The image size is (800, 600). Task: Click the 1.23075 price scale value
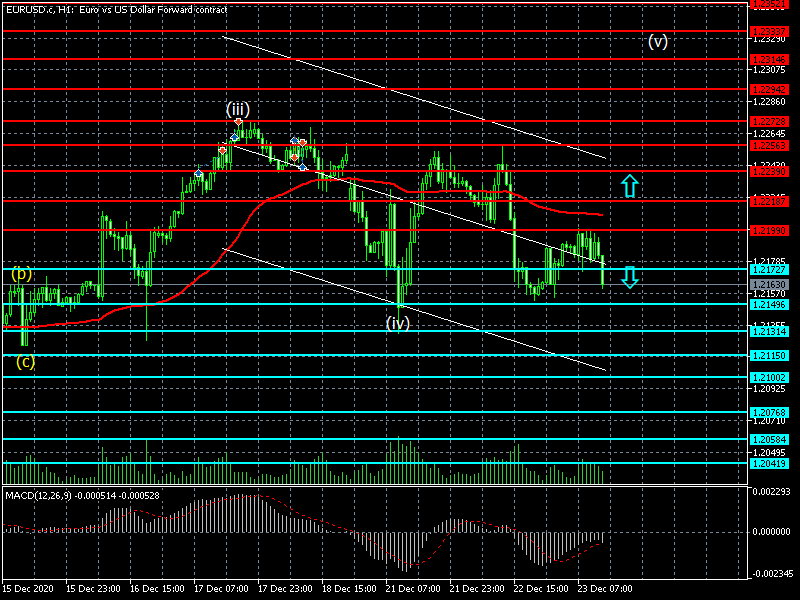pyautogui.click(x=769, y=70)
